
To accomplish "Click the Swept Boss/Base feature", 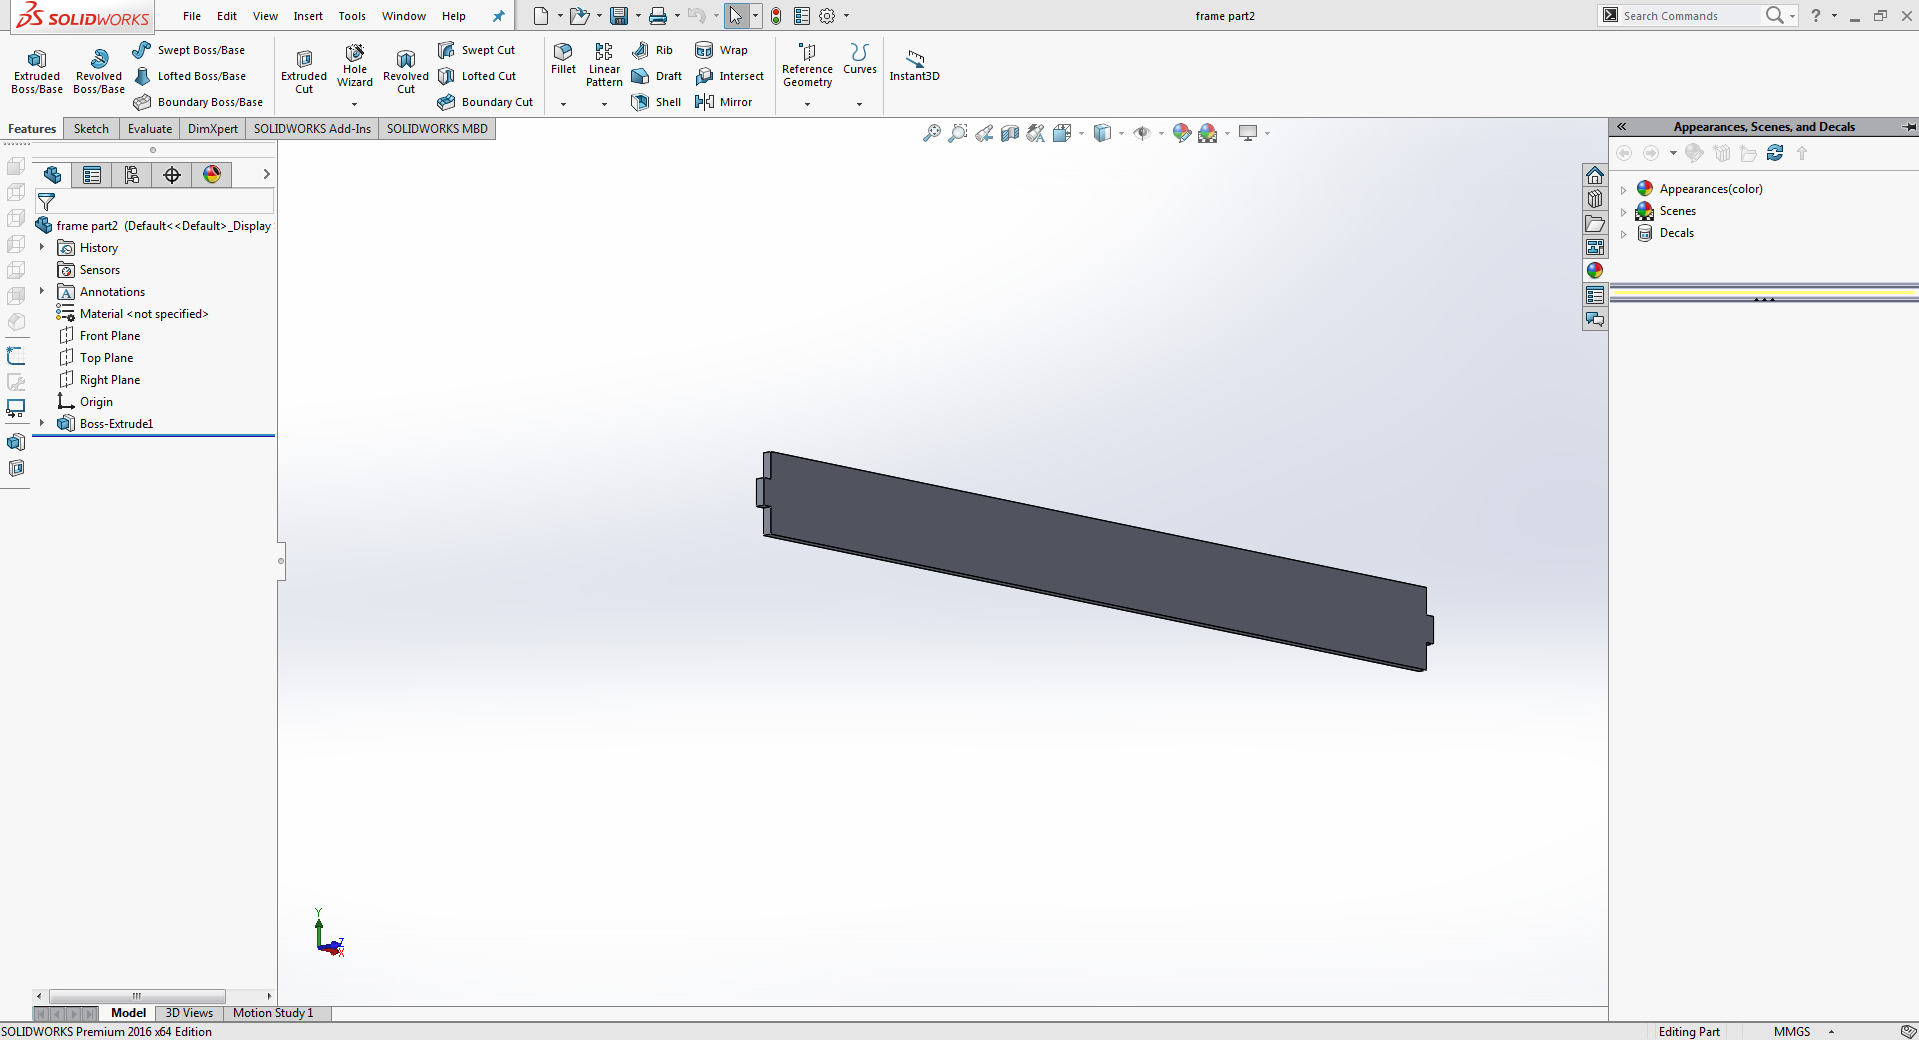I will pyautogui.click(x=188, y=50).
